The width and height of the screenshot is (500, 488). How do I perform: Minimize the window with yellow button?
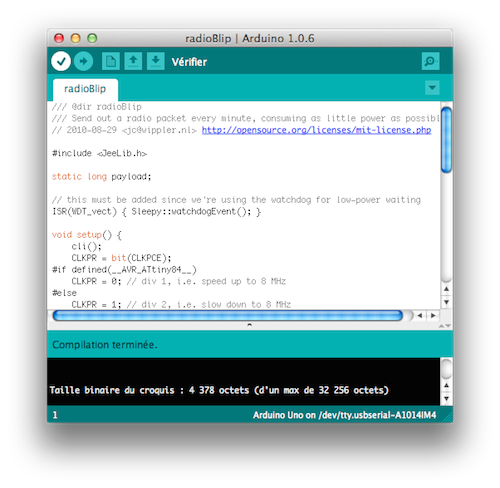76,38
